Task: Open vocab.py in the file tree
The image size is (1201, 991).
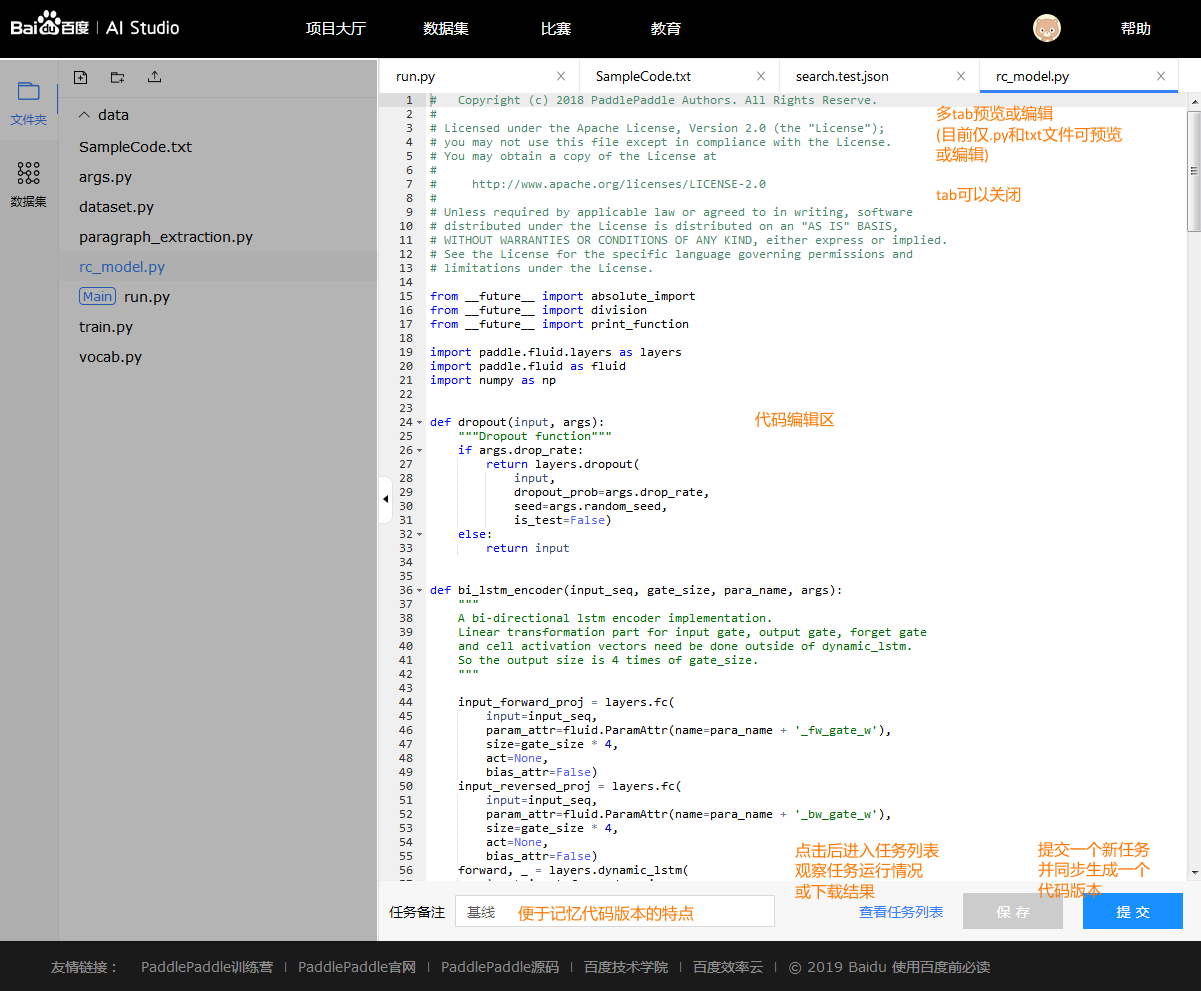Action: pos(110,357)
